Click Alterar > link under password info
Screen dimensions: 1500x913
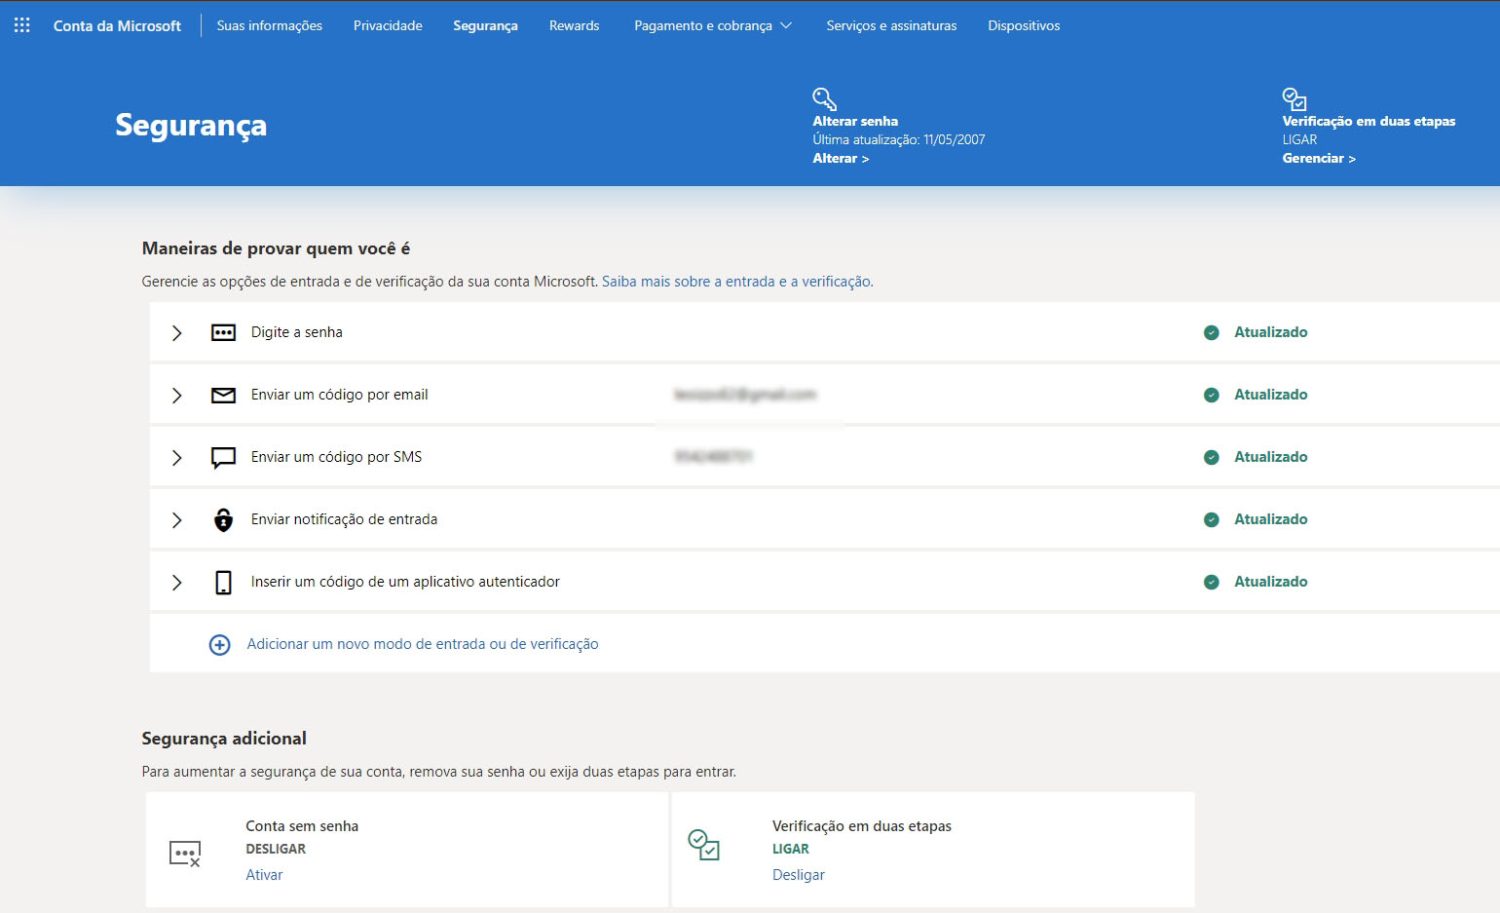coord(841,158)
